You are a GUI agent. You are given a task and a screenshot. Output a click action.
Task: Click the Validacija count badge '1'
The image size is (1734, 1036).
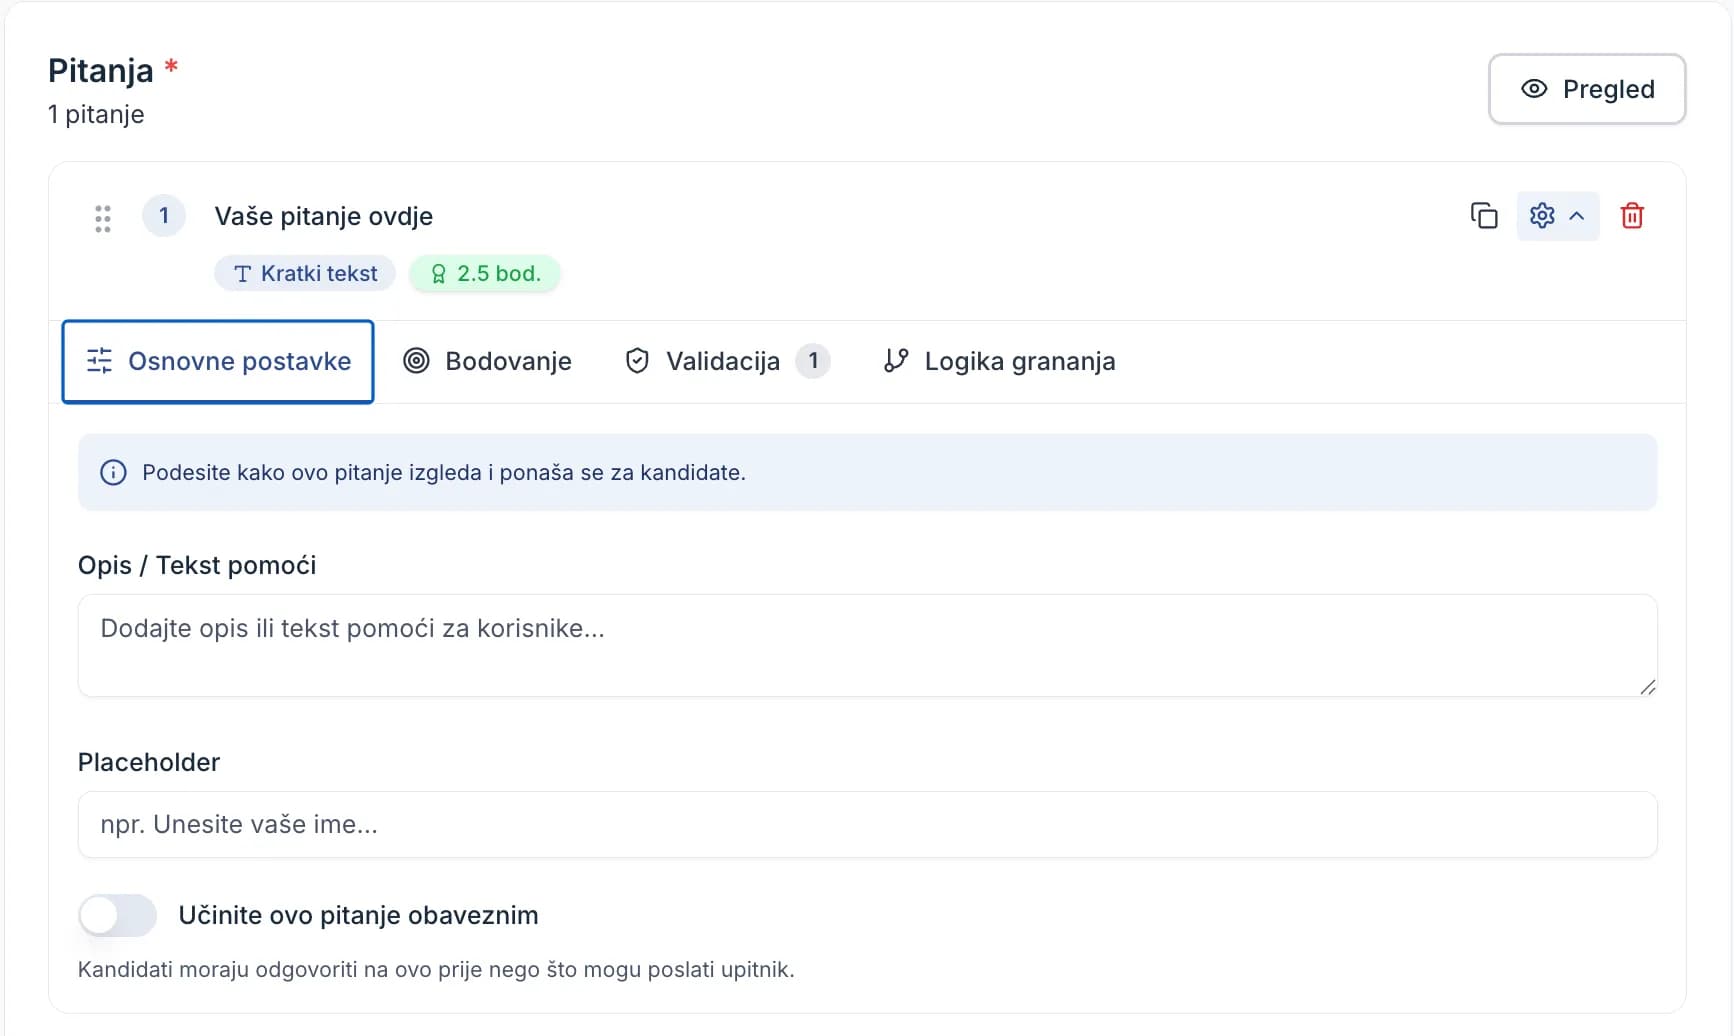(813, 361)
